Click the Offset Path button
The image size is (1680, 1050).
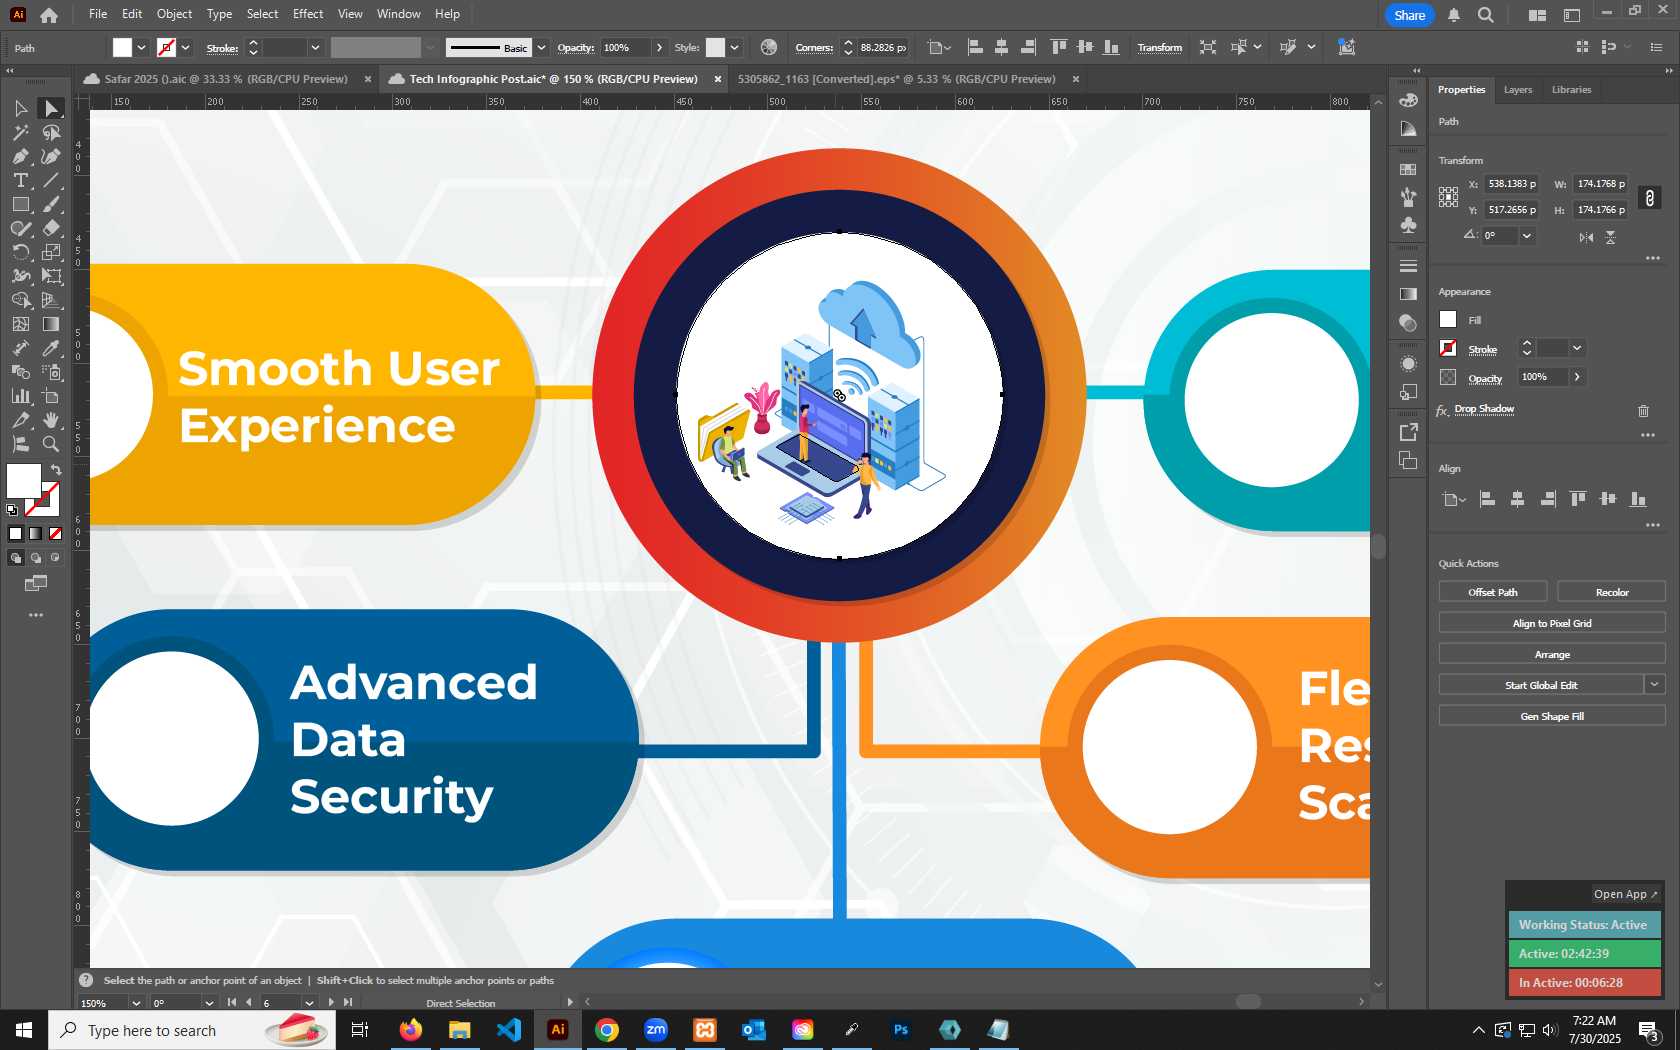coord(1493,592)
